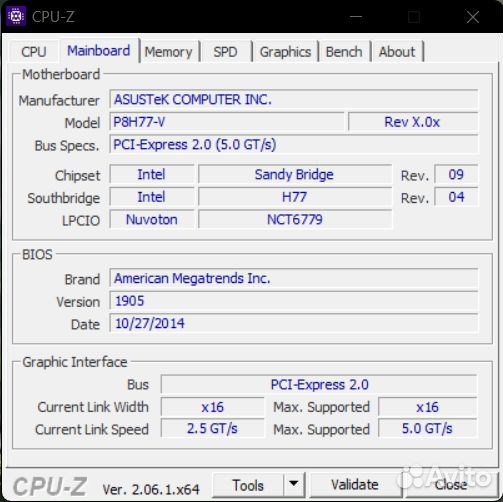Viewport: 503px width, 502px height.
Task: Click the Nuvoton LPCIO vendor field
Action: click(x=152, y=219)
